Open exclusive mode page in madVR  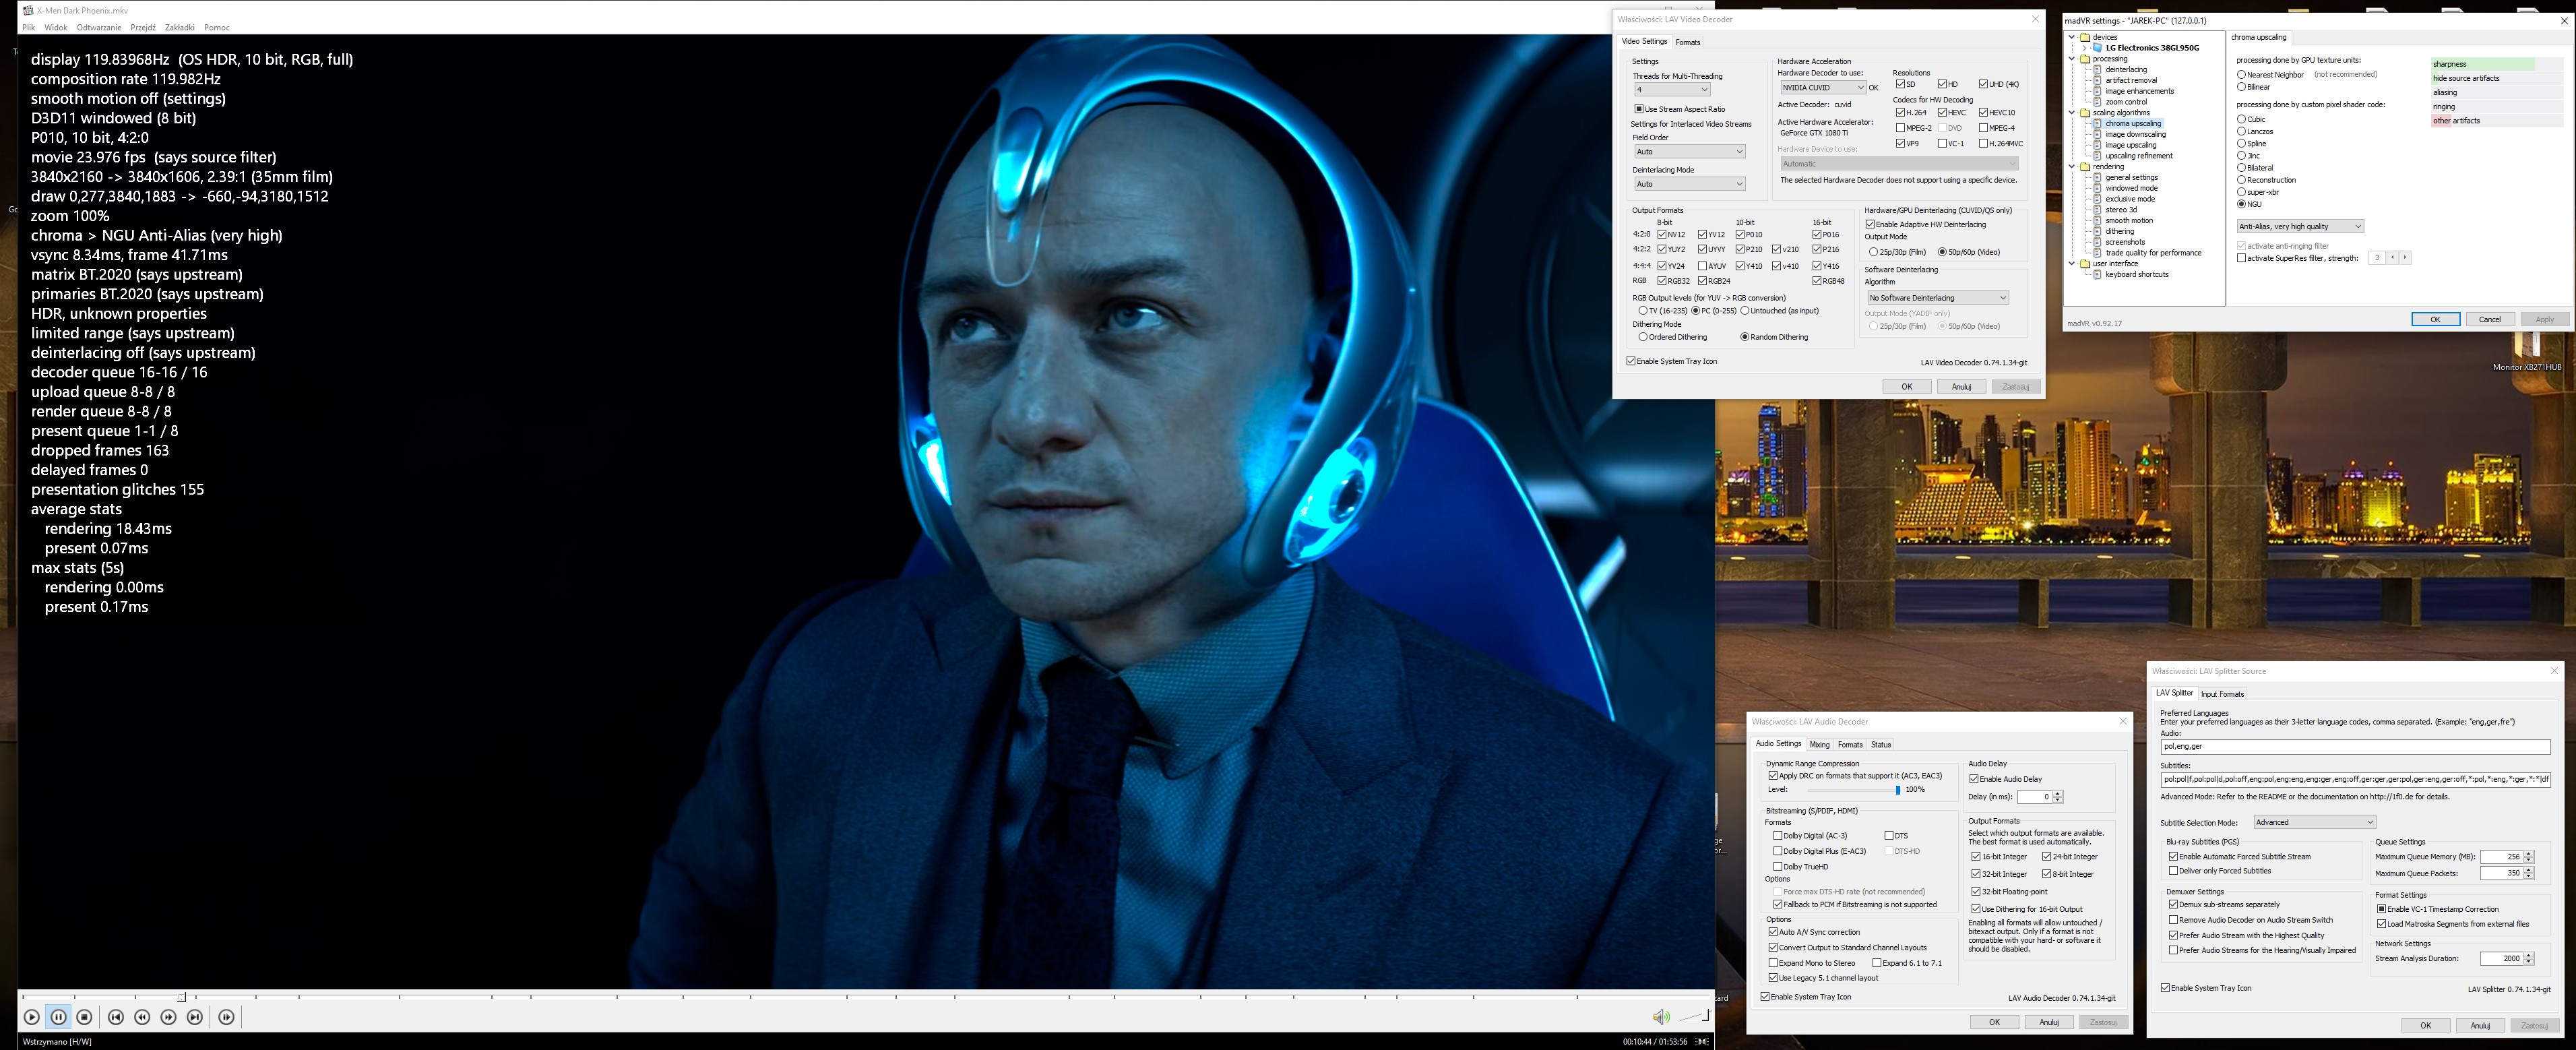click(2130, 199)
